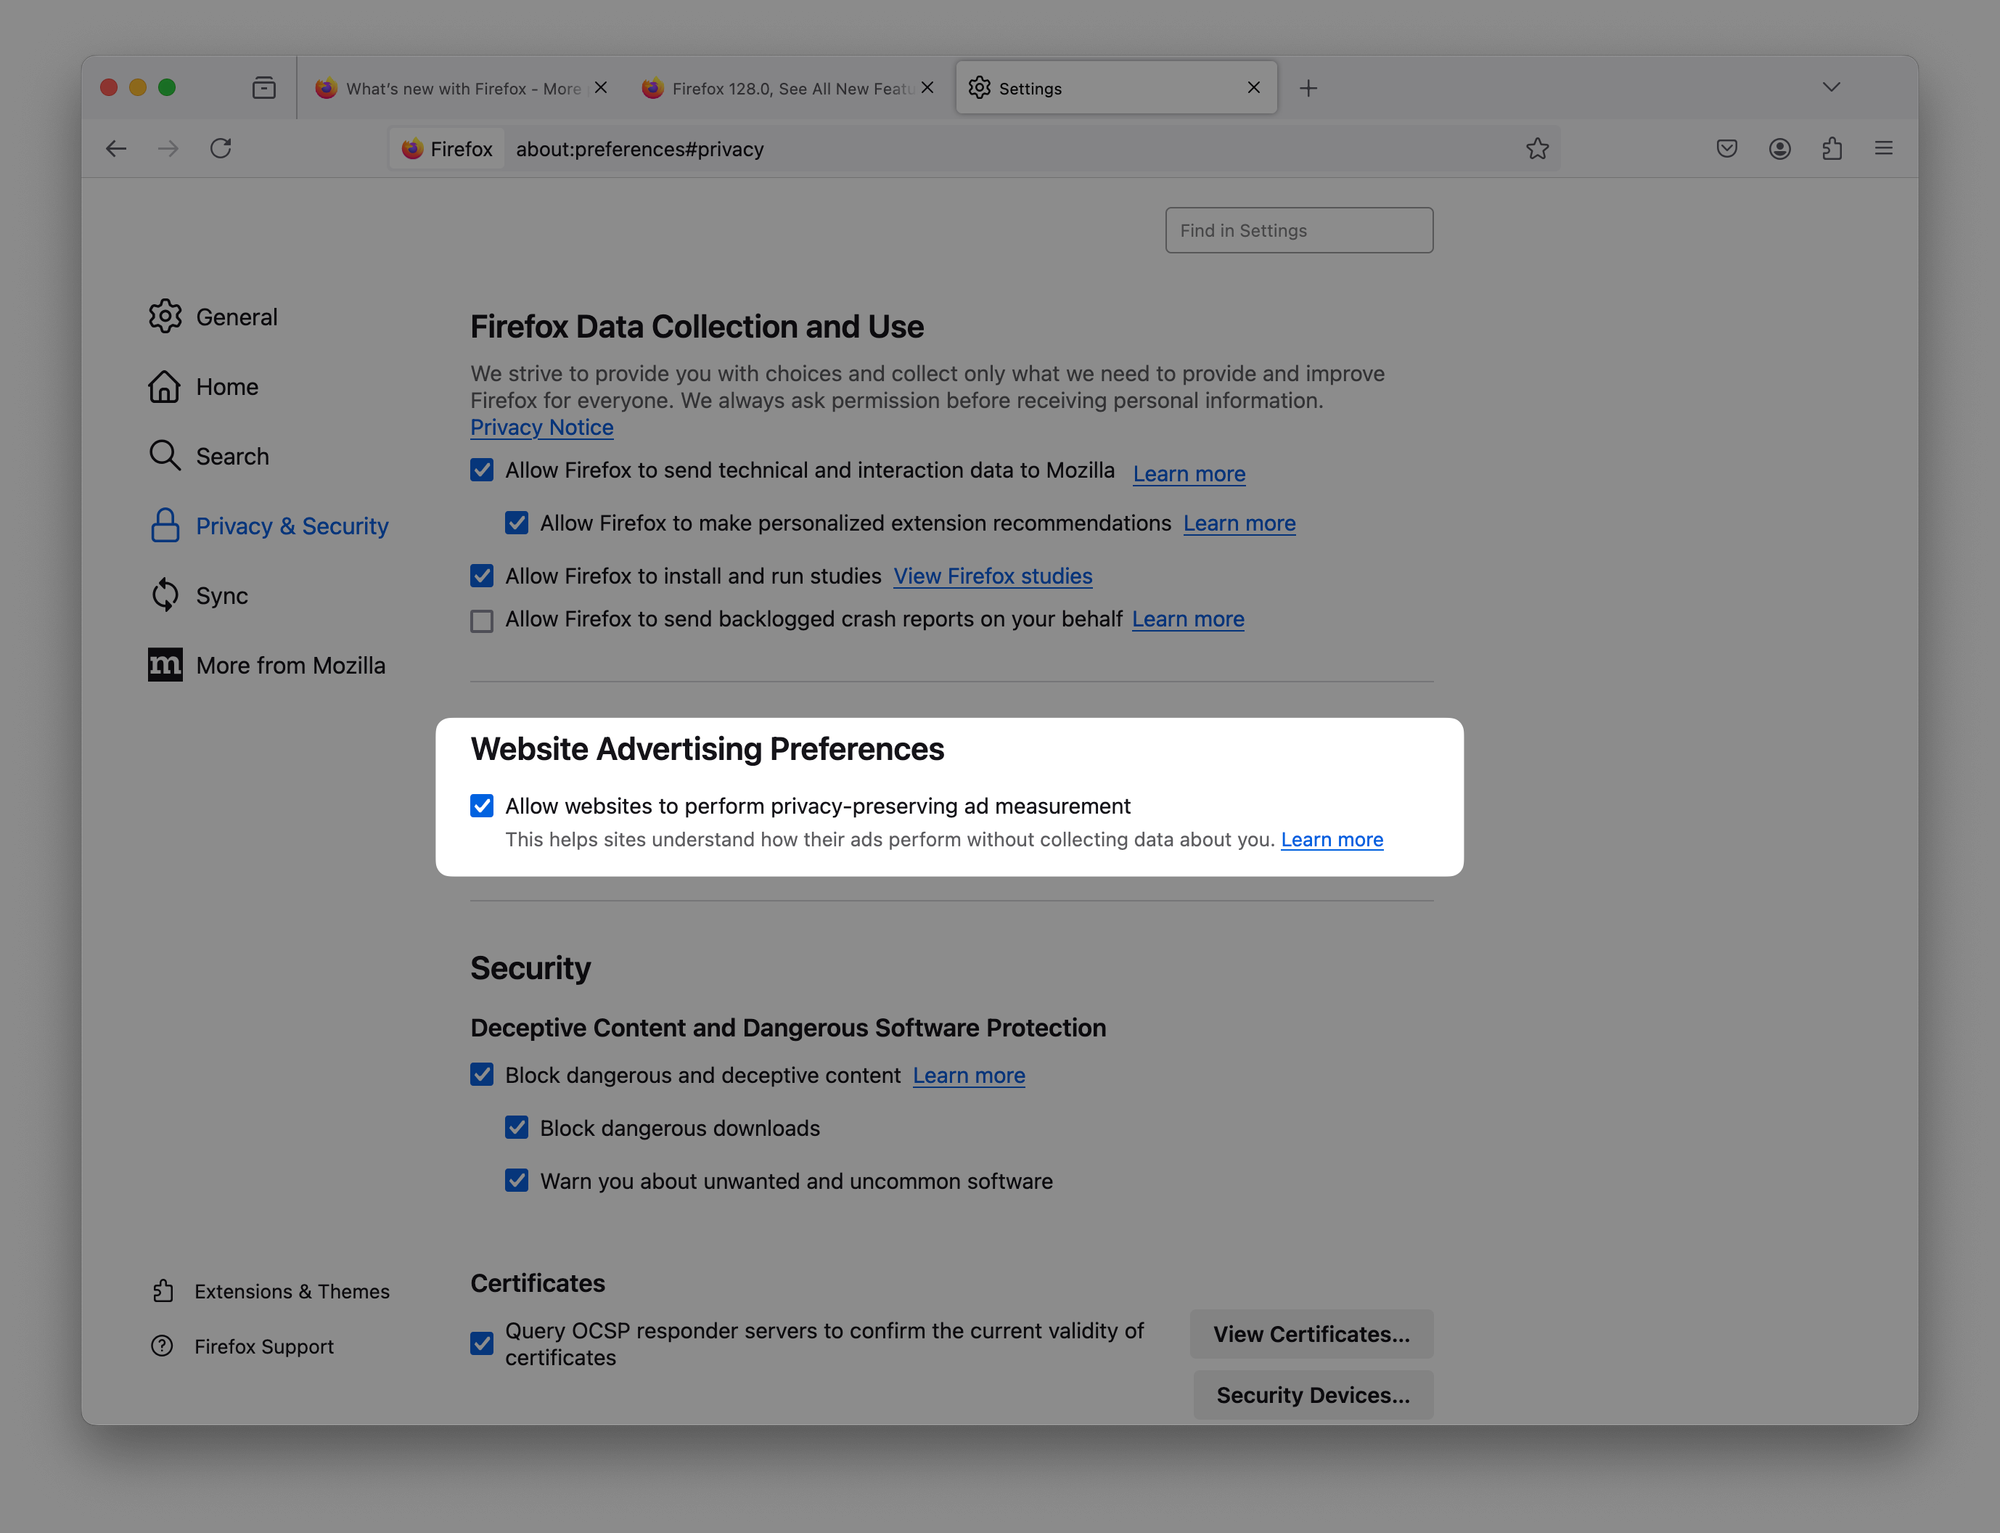Screen dimensions: 2000x1533
Task: Open View Firefox studies link
Action: pos(993,576)
